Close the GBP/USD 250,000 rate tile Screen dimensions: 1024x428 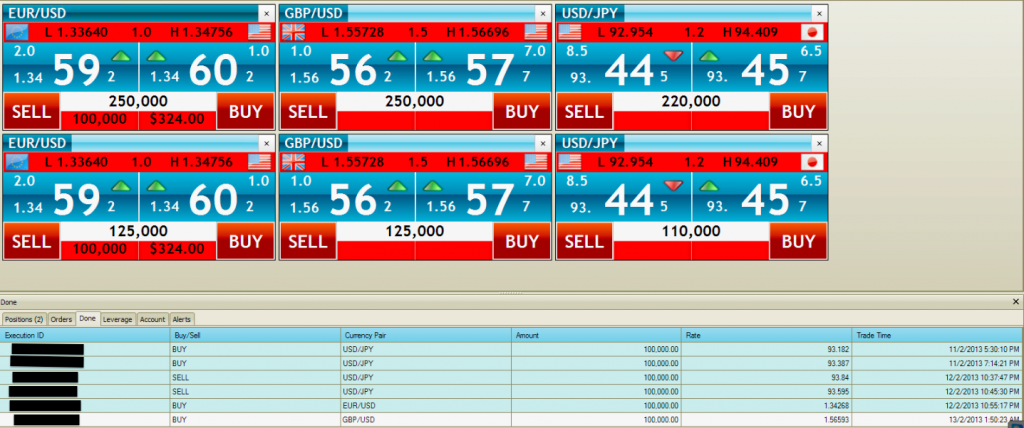pyautogui.click(x=542, y=14)
